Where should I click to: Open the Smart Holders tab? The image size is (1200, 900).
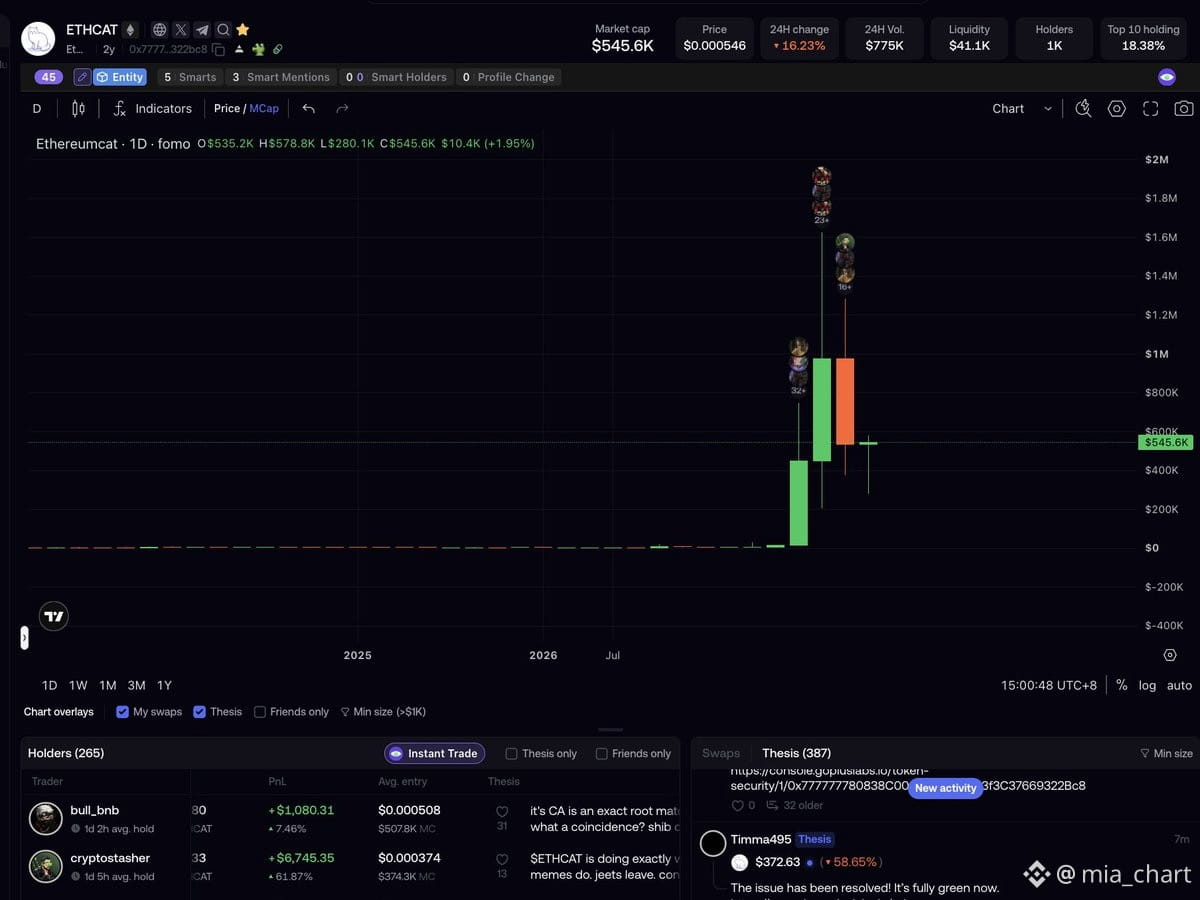click(395, 77)
